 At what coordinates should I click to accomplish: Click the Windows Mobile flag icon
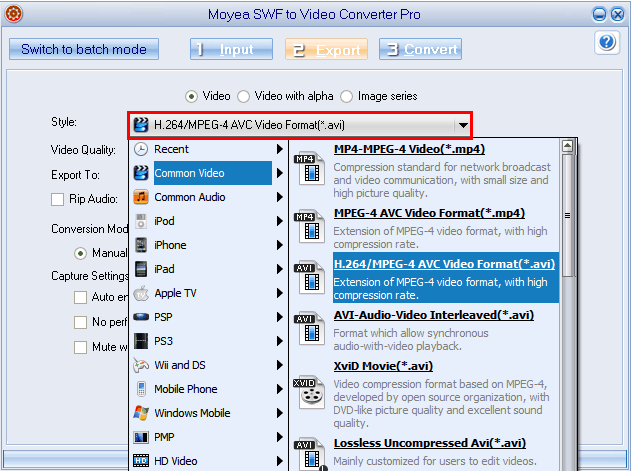pyautogui.click(x=141, y=413)
